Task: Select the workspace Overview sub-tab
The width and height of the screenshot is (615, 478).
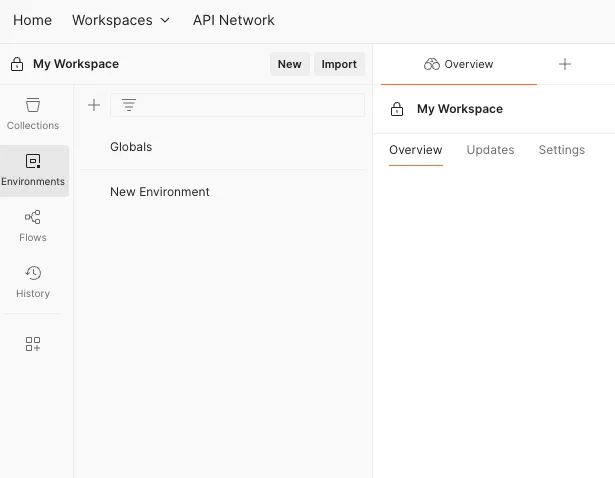Action: coord(415,150)
